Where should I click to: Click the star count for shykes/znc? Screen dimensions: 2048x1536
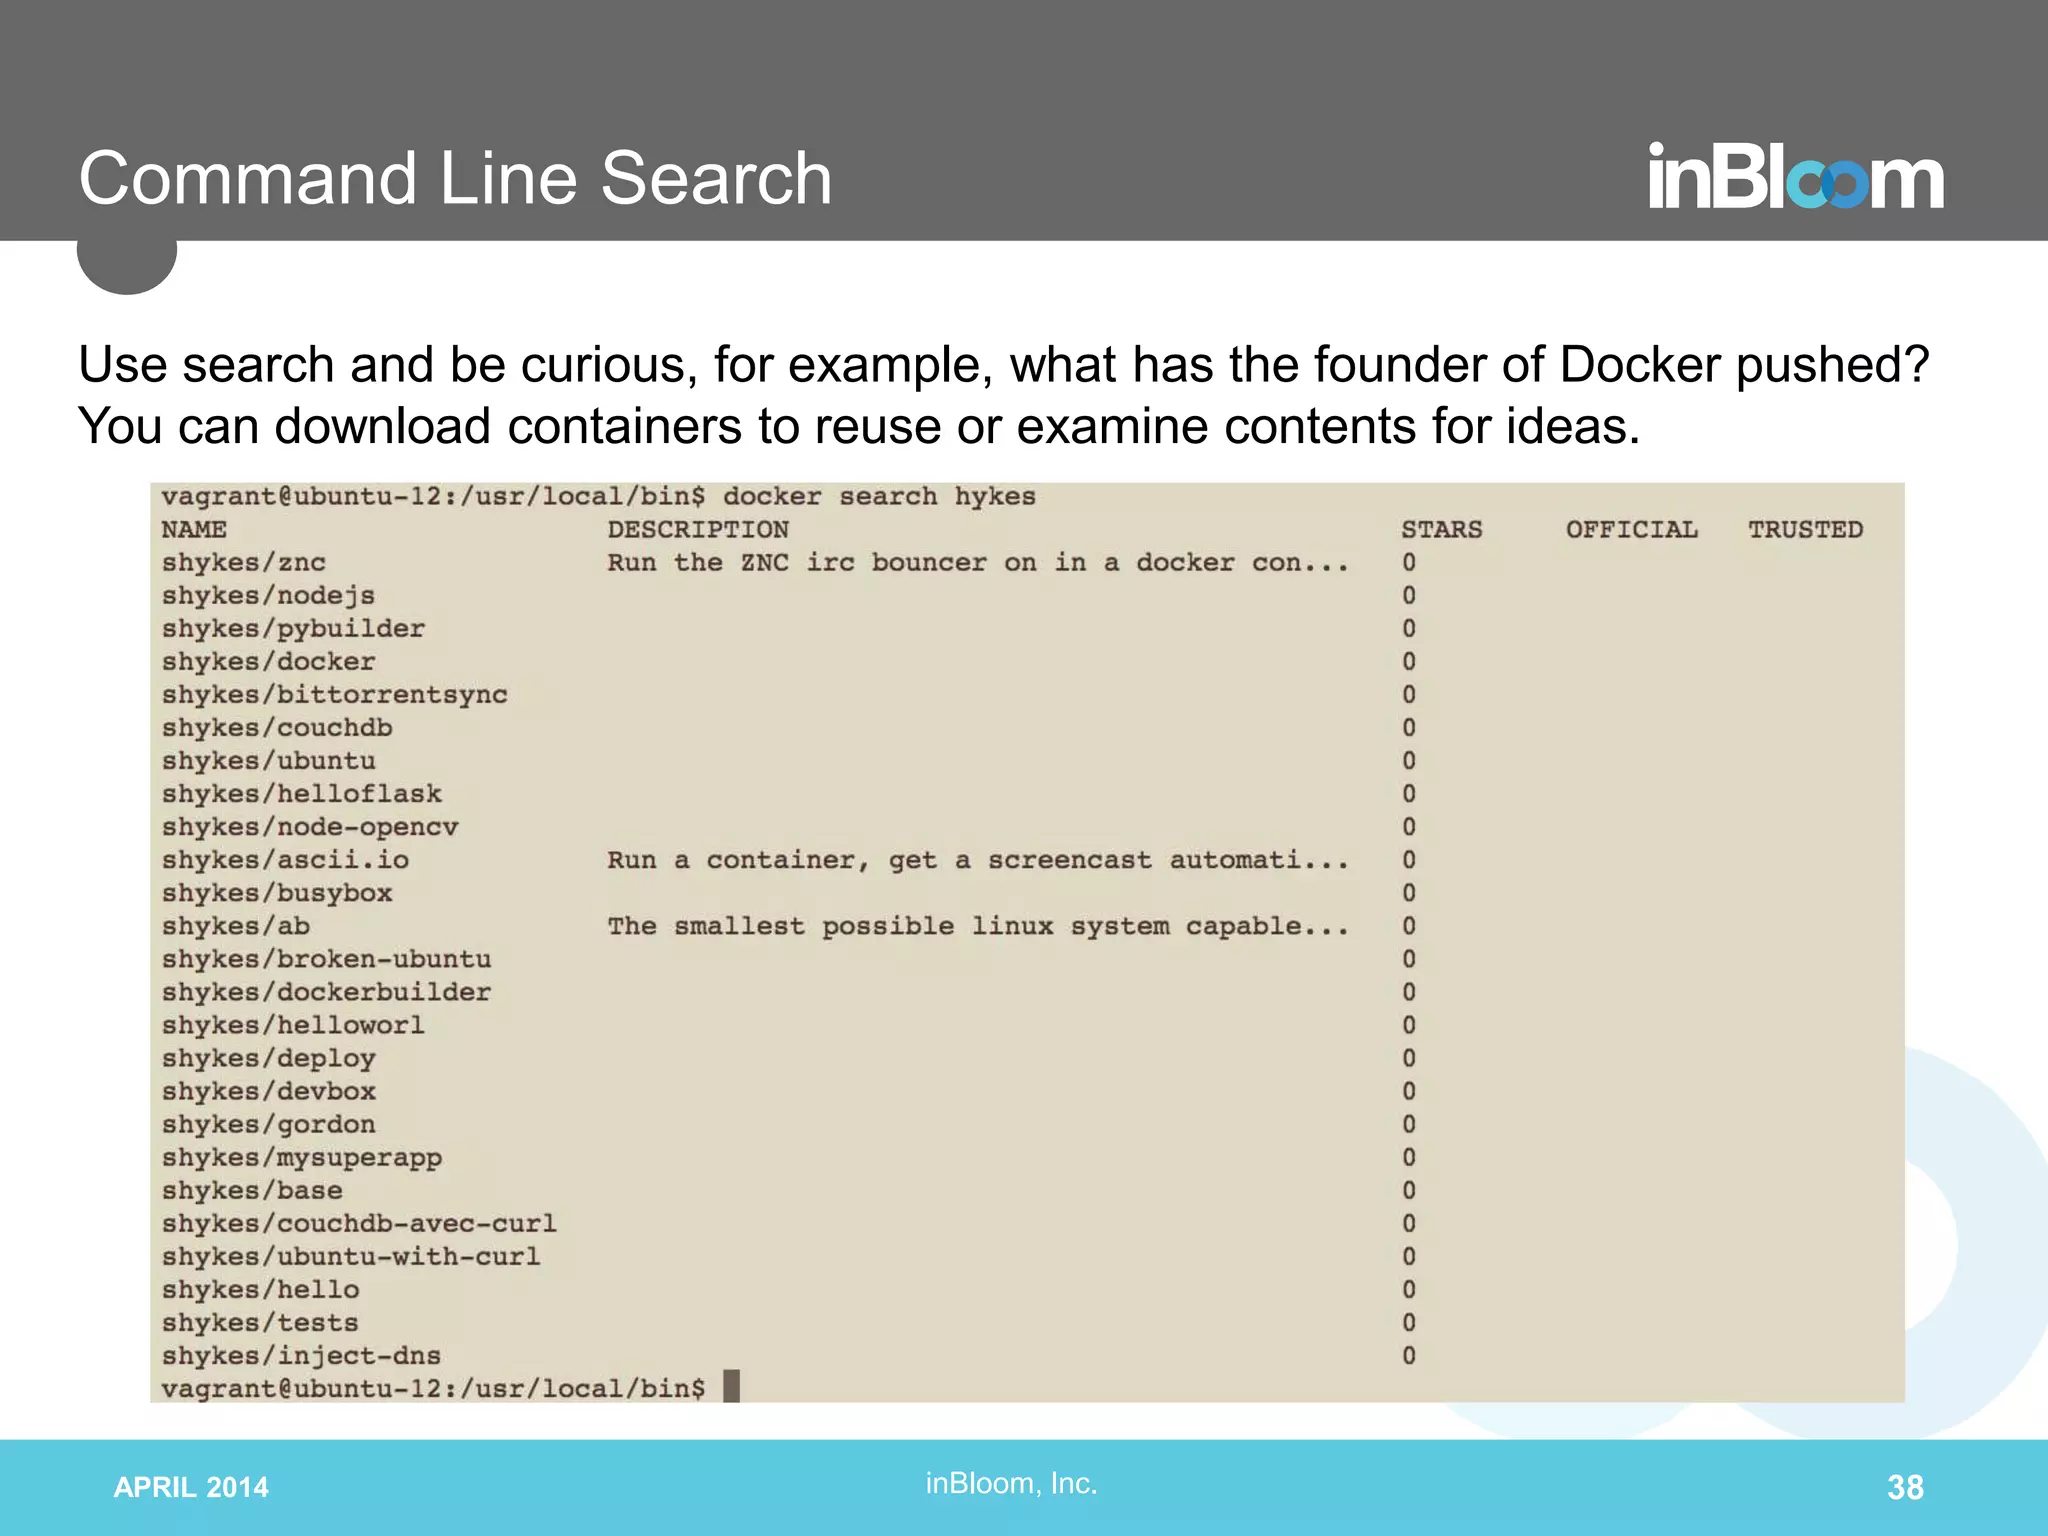point(1409,563)
